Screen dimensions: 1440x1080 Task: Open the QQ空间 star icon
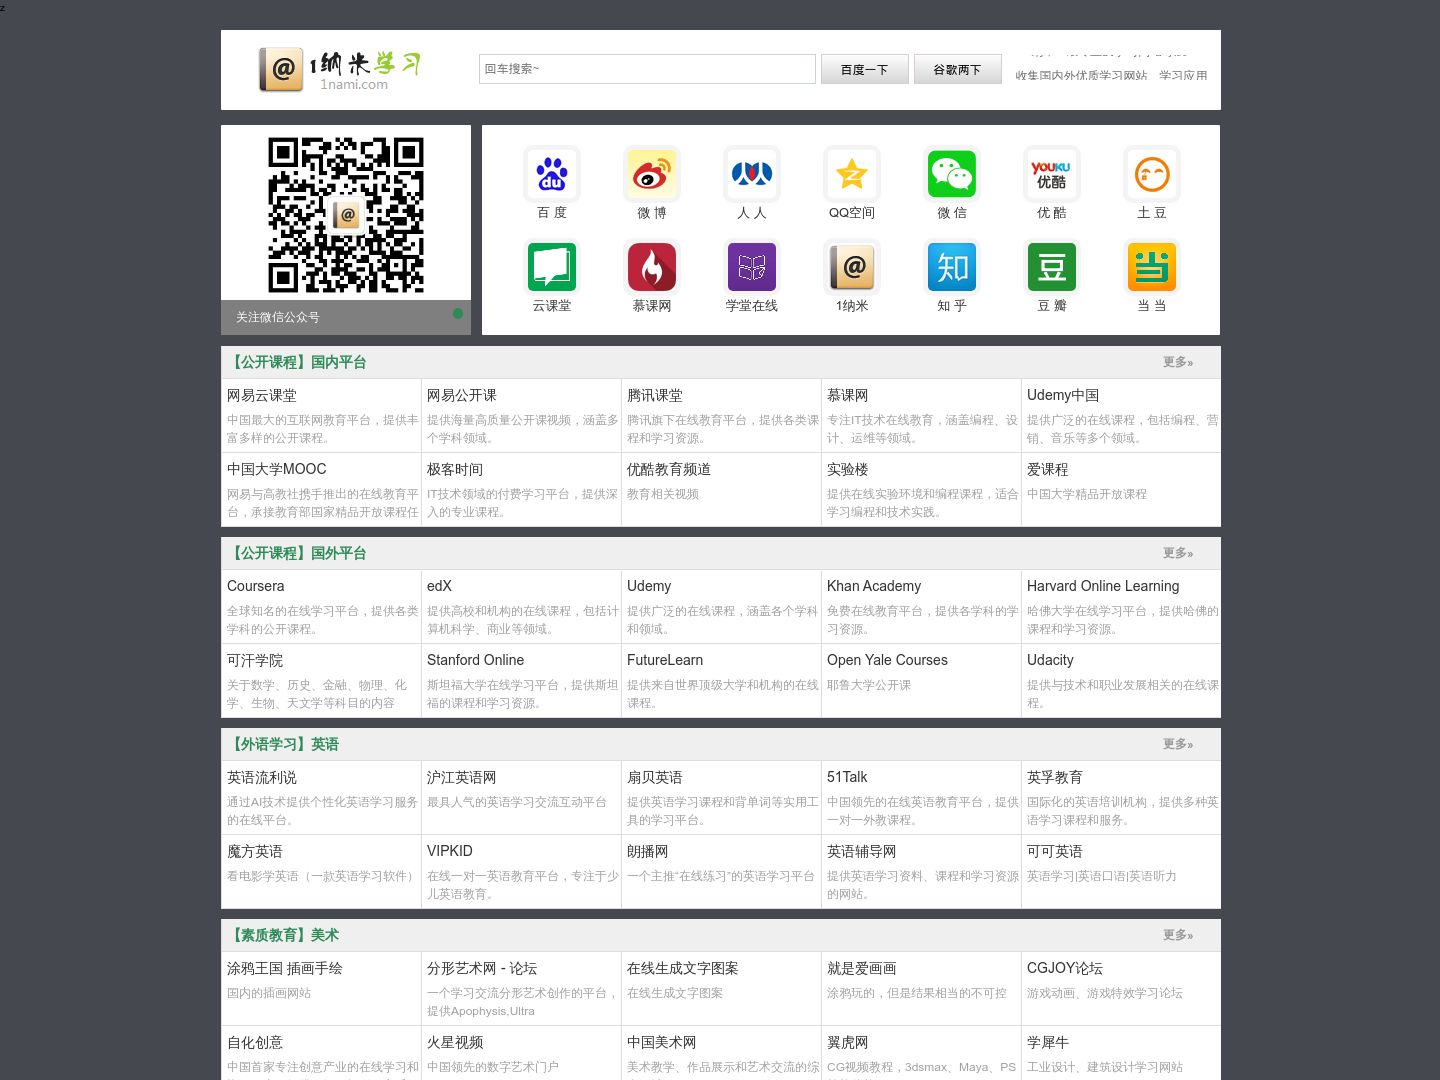(852, 174)
